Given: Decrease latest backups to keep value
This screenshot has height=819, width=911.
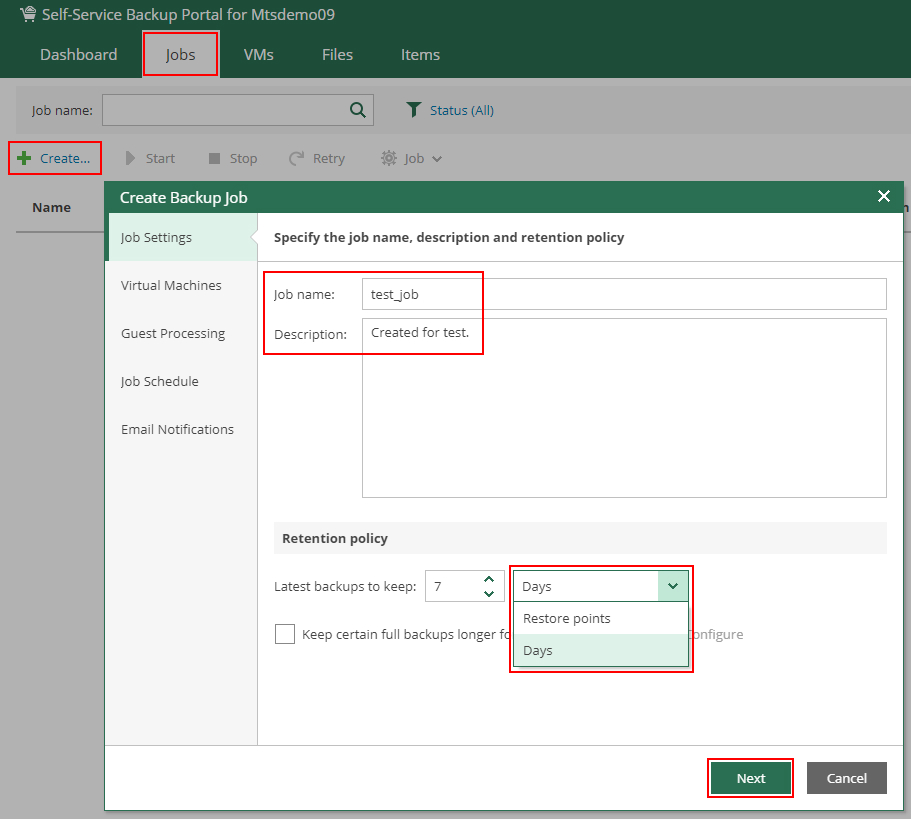Looking at the screenshot, I should (489, 594).
